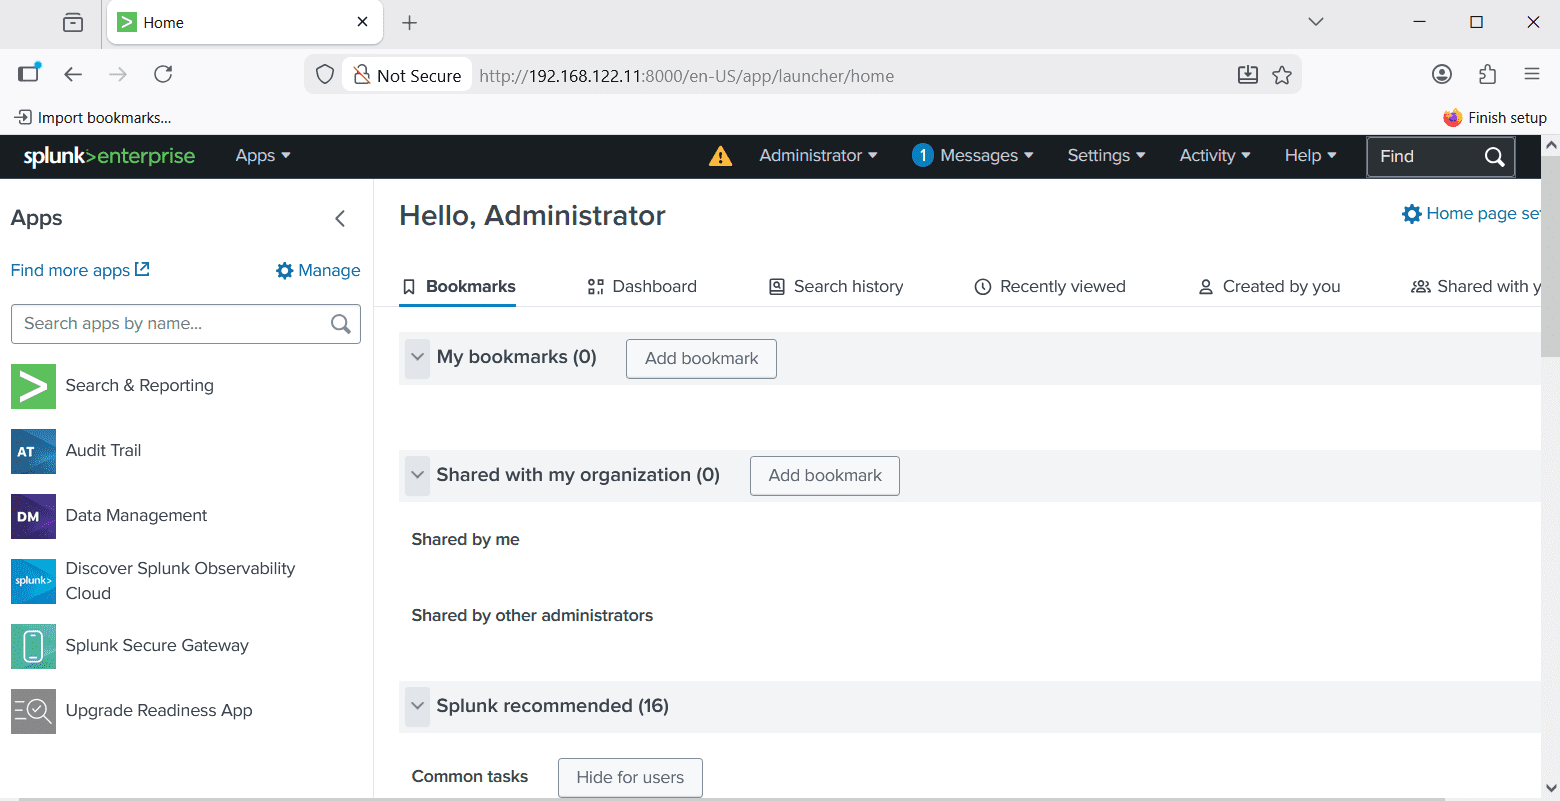Collapse the Apps sidebar panel

tap(340, 218)
